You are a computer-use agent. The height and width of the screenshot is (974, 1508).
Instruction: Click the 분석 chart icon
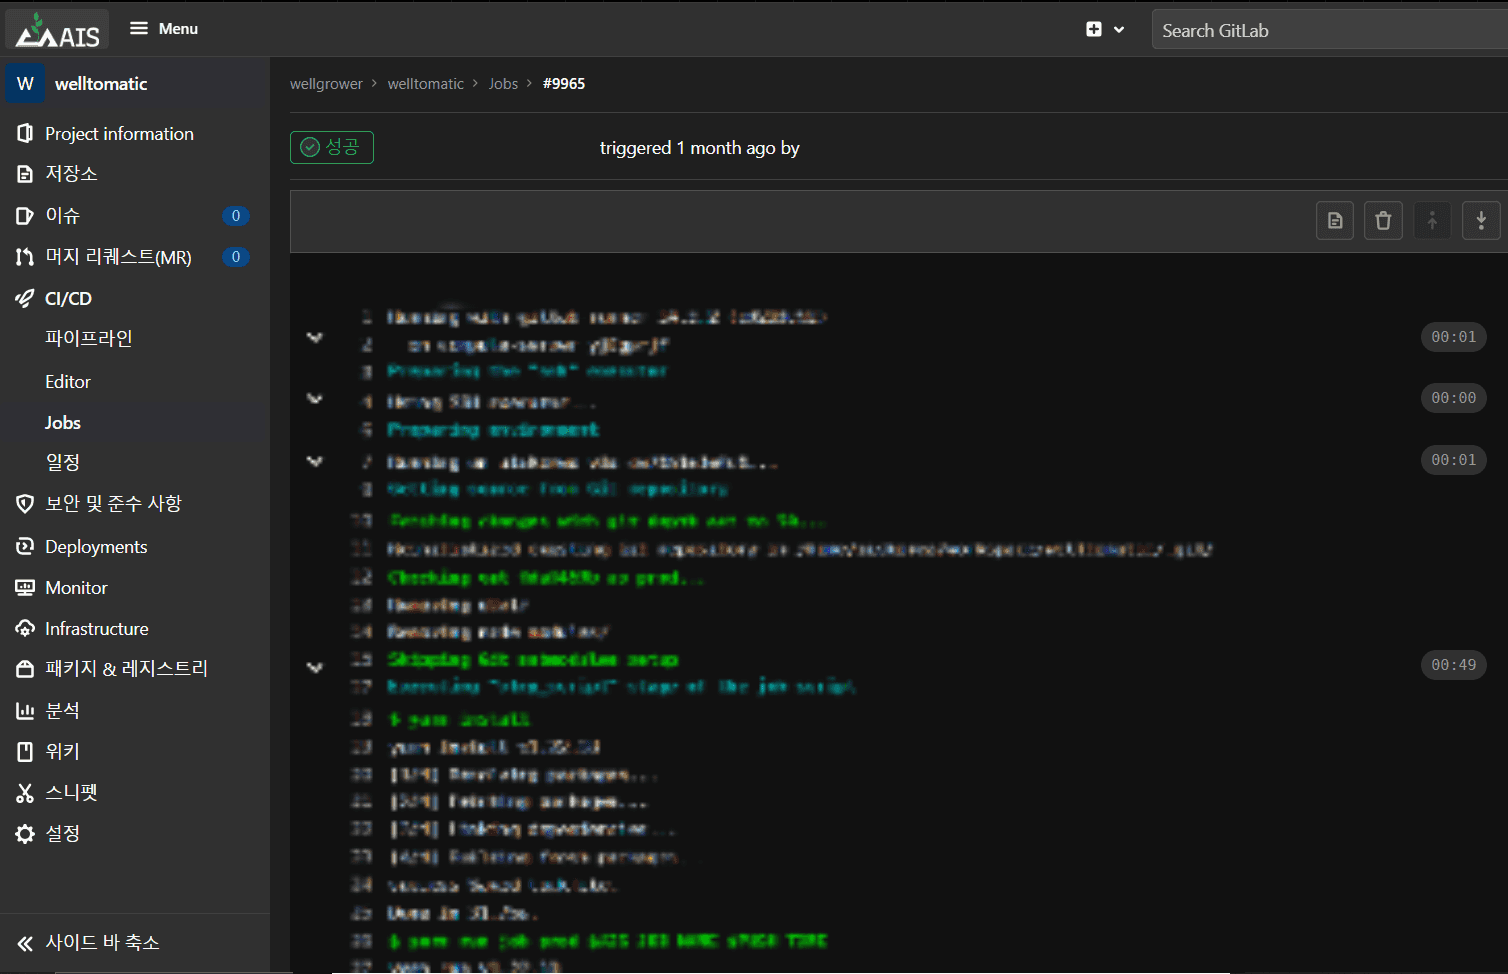pyautogui.click(x=25, y=711)
